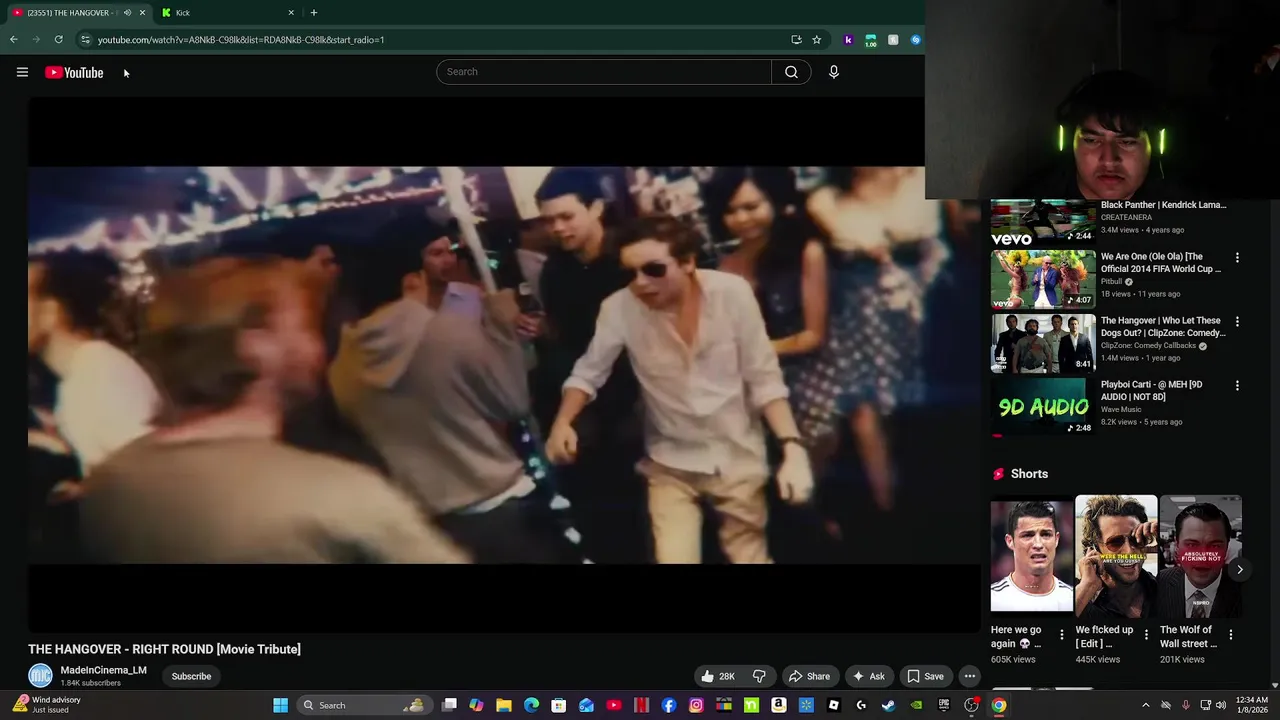The height and width of the screenshot is (720, 1280).
Task: Go to YouTube home via the logo
Action: (x=74, y=72)
